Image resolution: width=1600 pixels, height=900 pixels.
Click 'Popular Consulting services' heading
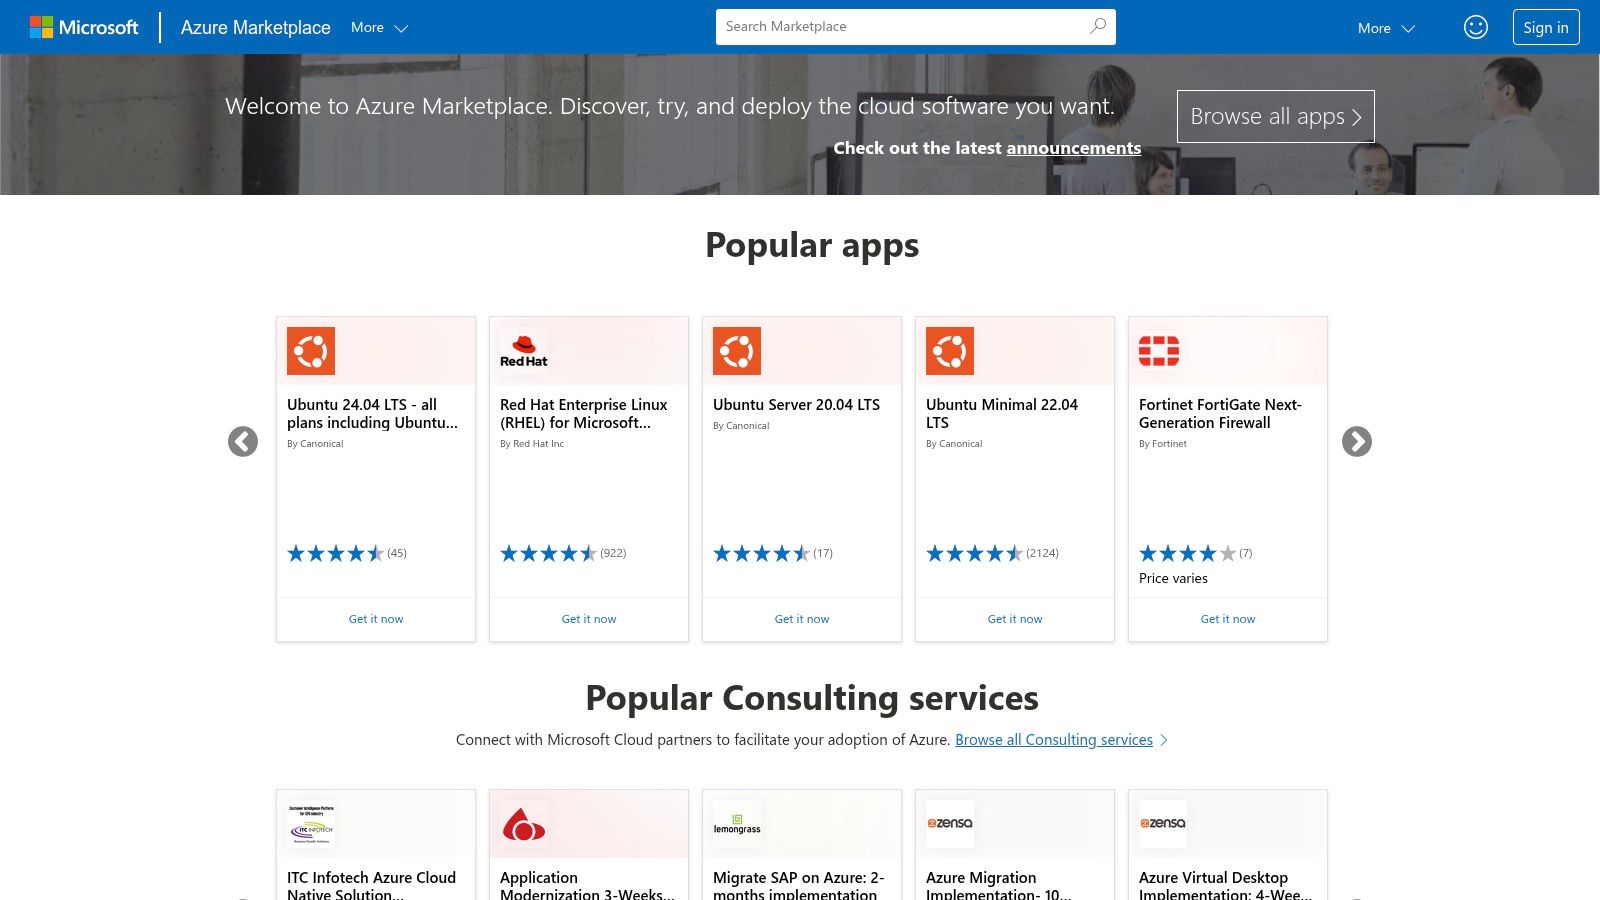coord(812,698)
